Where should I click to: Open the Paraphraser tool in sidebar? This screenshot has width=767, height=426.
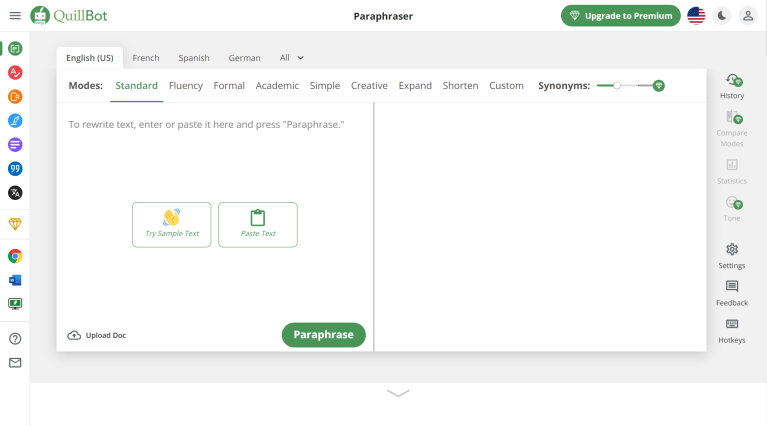15,48
